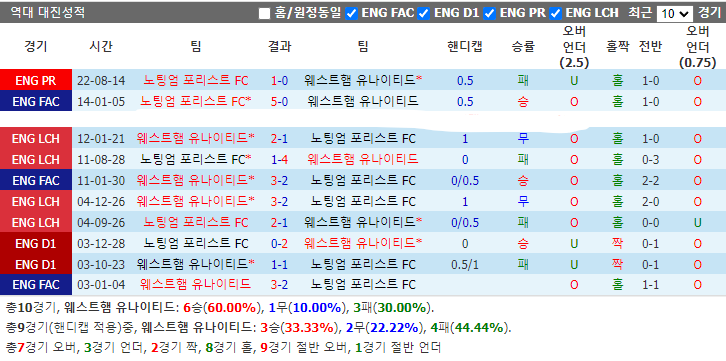The height and width of the screenshot is (361, 726).
Task: Click the ENG FAC league tag for 11-01-30
Action: pos(36,180)
